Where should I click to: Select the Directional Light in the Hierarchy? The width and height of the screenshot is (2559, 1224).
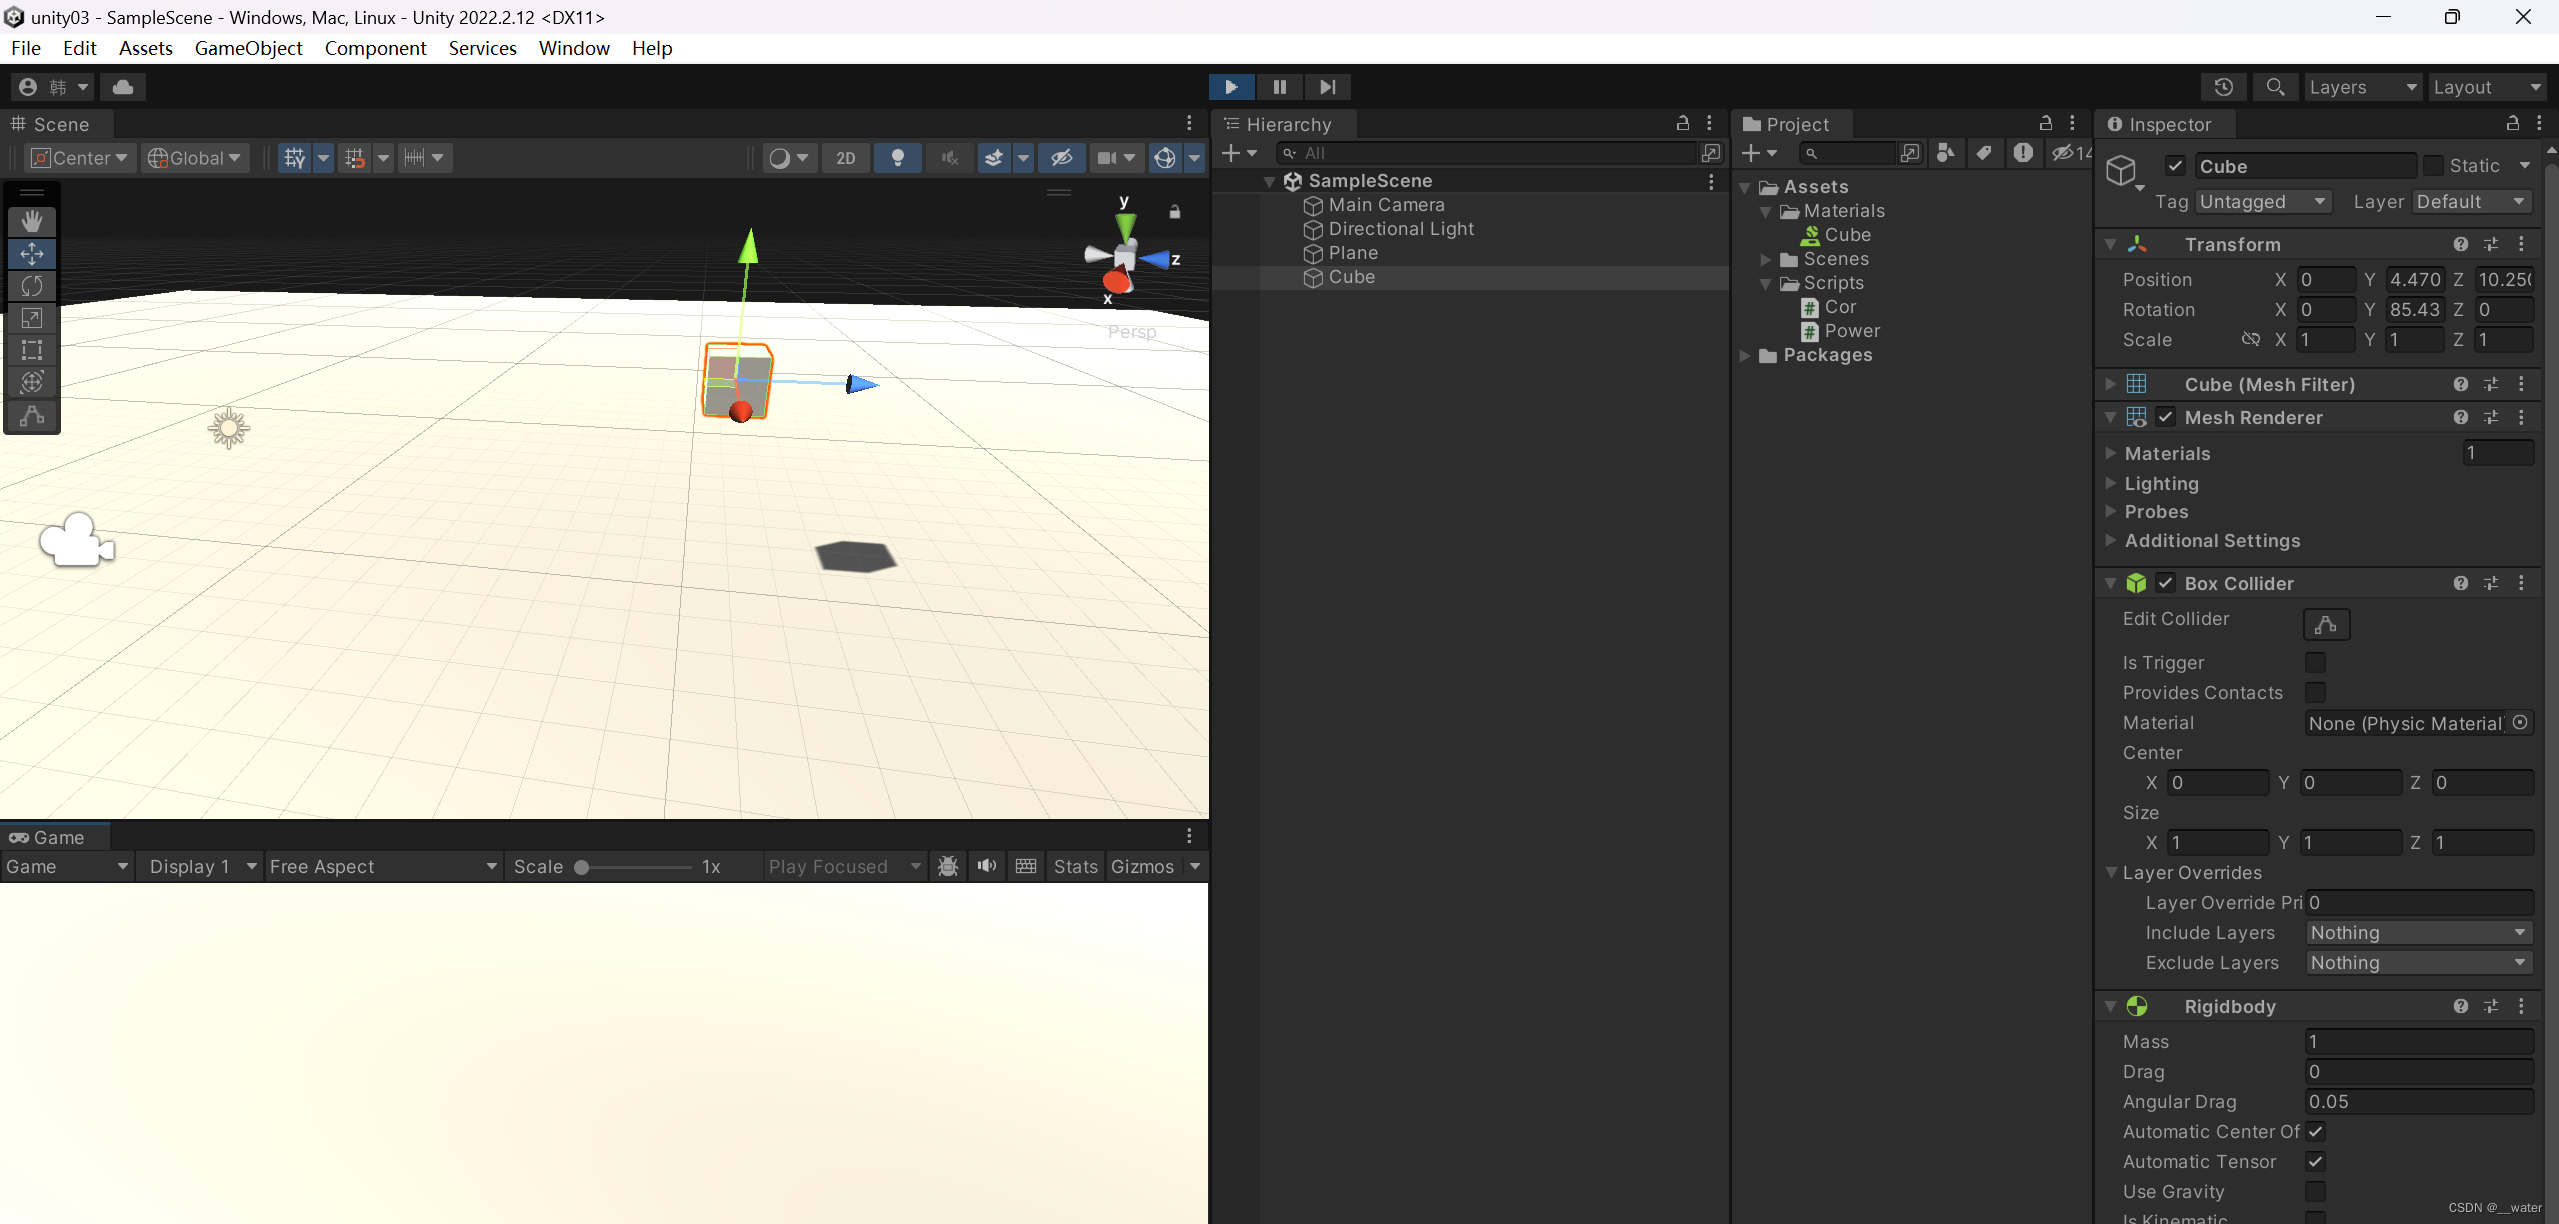pos(1400,229)
